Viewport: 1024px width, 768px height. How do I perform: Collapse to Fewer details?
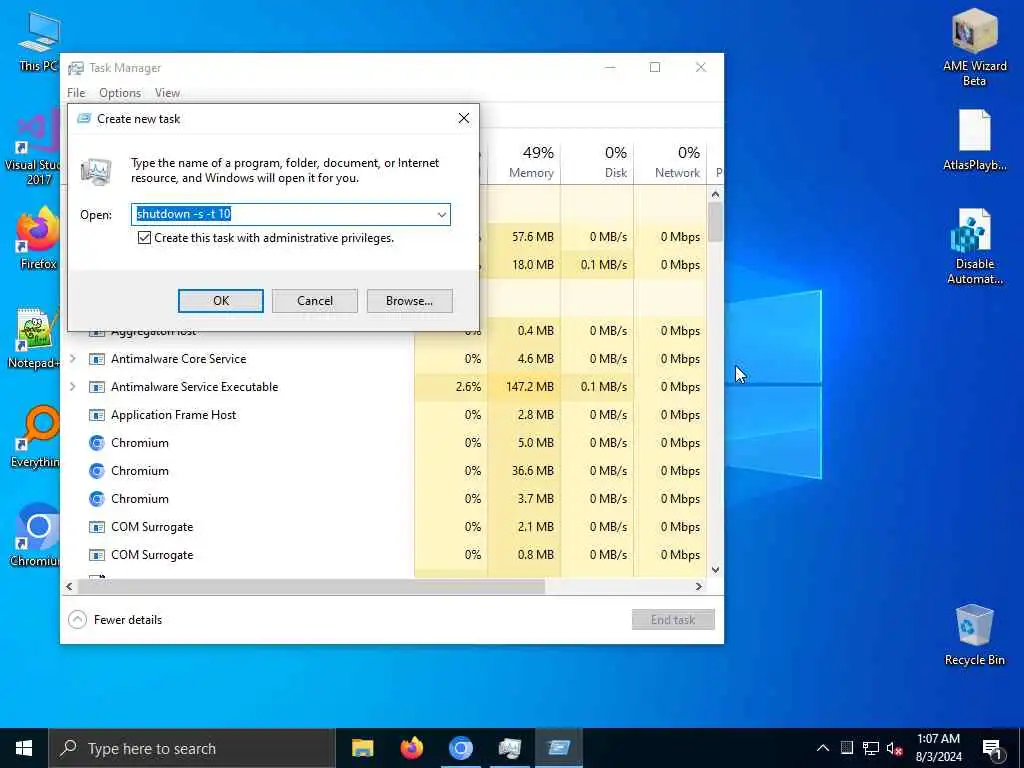click(115, 620)
